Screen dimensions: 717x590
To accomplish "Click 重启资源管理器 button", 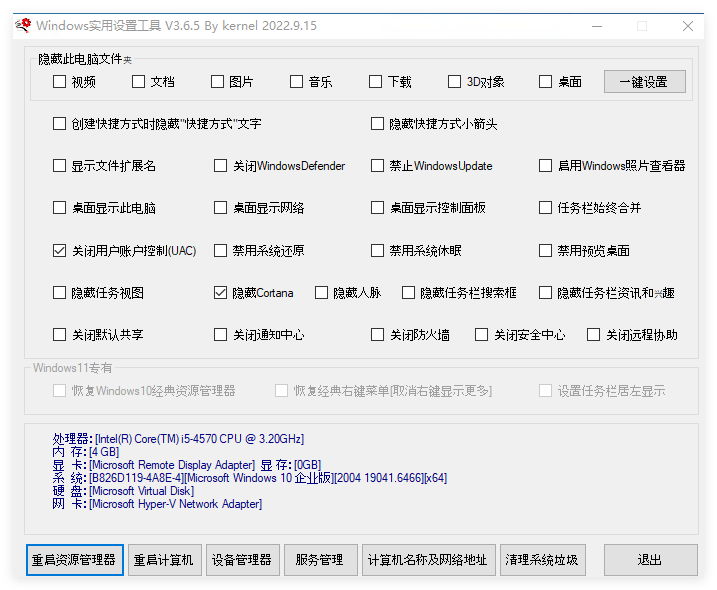I will point(75,560).
